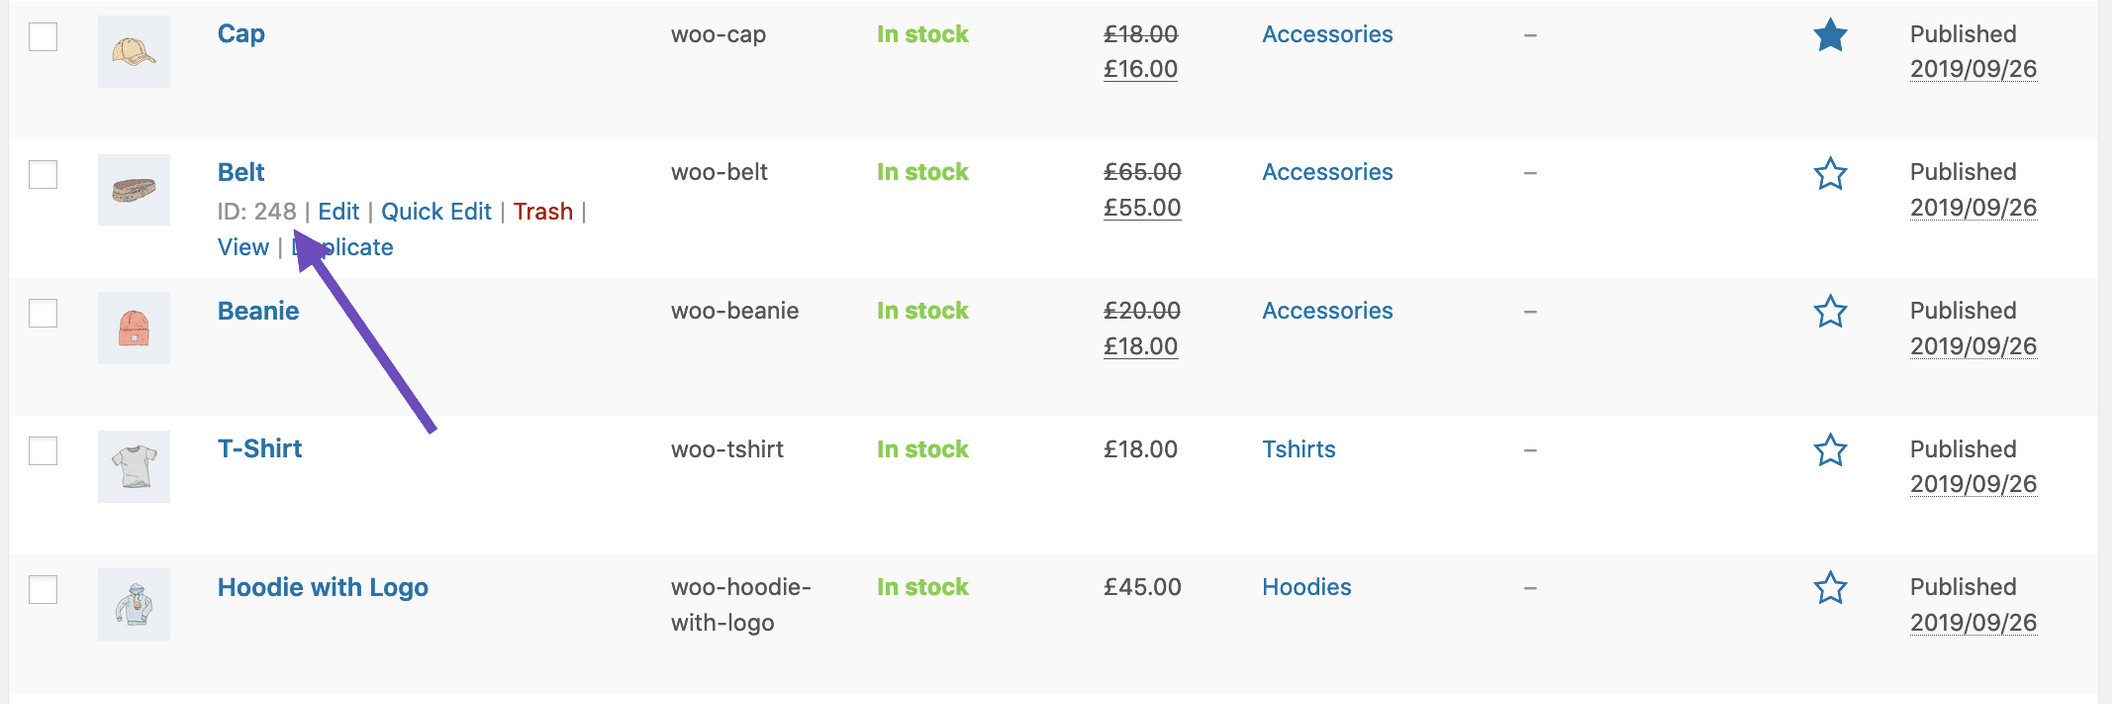The height and width of the screenshot is (704, 2112).
Task: Open the Cap product thumbnail
Action: tap(134, 51)
